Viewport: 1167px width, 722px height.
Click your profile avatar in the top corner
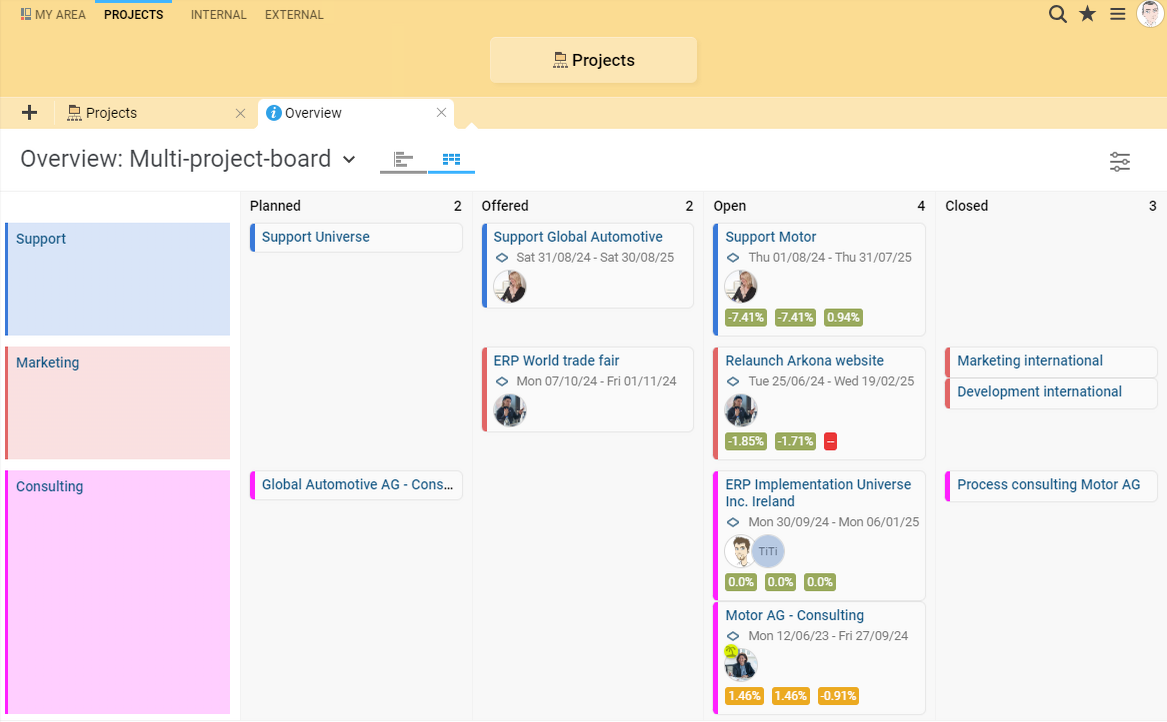pyautogui.click(x=1150, y=14)
